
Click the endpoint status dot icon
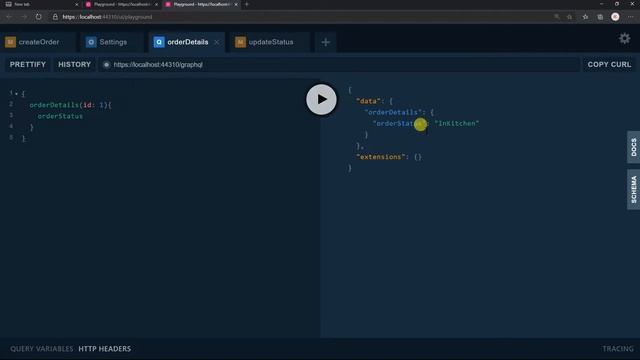(106, 64)
